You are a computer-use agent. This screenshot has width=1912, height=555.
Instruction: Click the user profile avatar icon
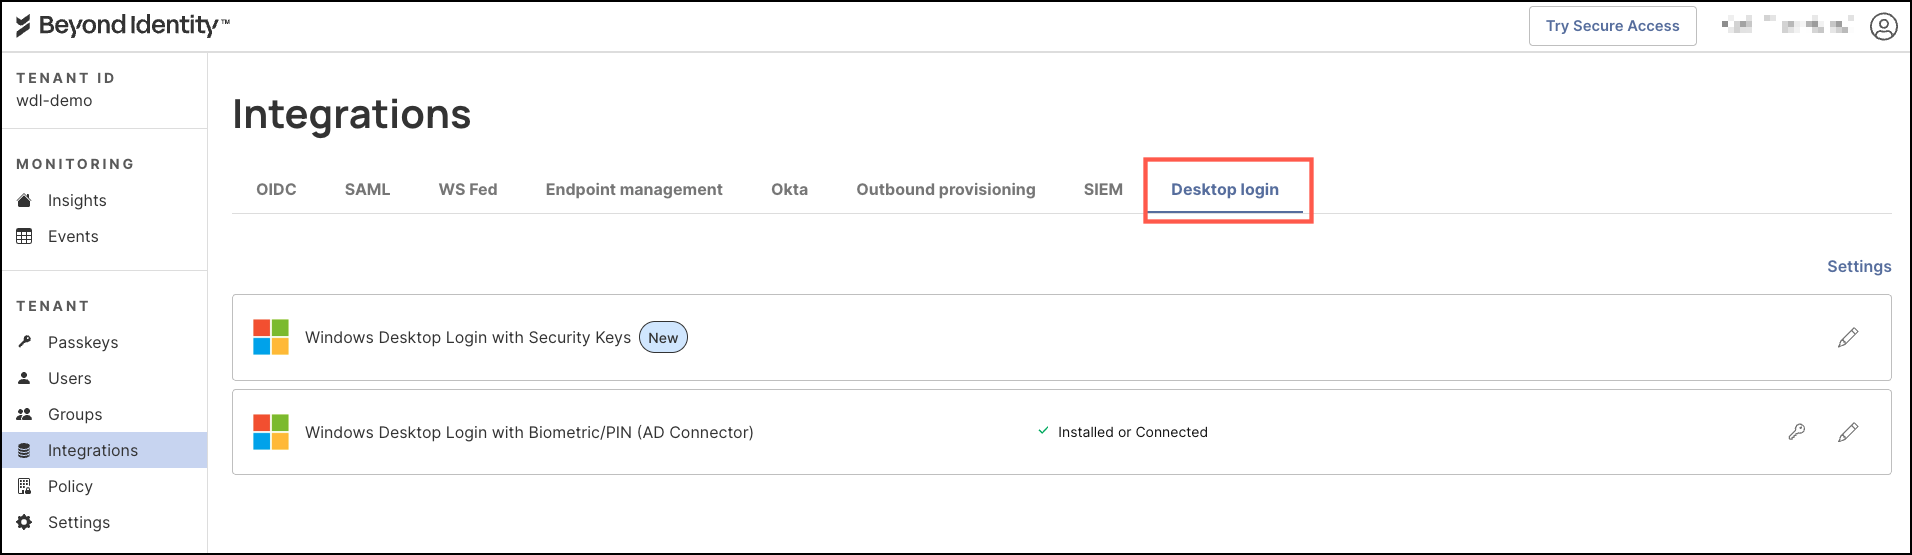click(x=1883, y=26)
